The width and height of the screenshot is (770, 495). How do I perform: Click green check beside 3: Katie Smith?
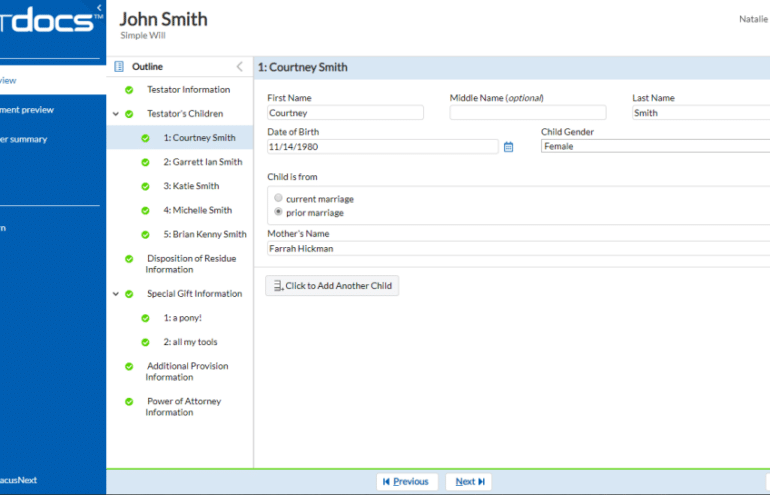click(x=145, y=186)
